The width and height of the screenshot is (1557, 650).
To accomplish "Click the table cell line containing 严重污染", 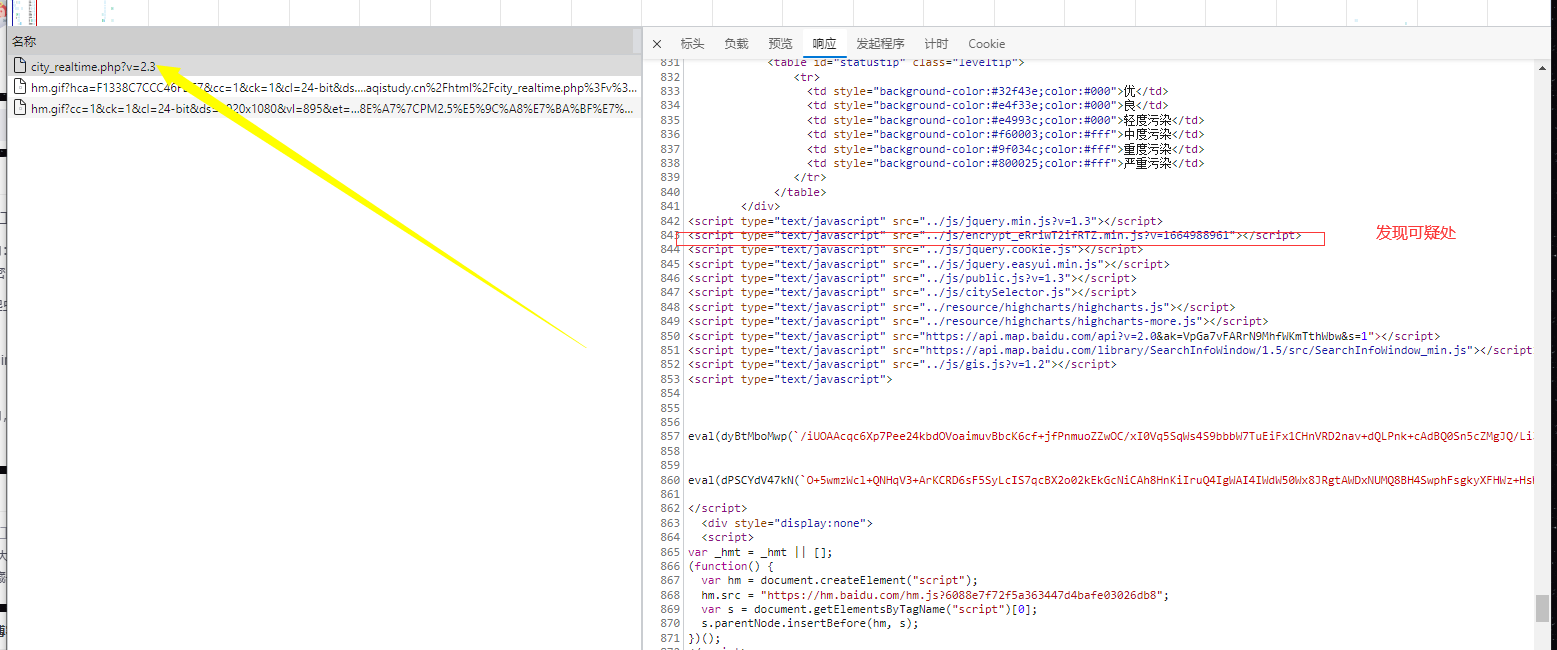I will (1006, 163).
